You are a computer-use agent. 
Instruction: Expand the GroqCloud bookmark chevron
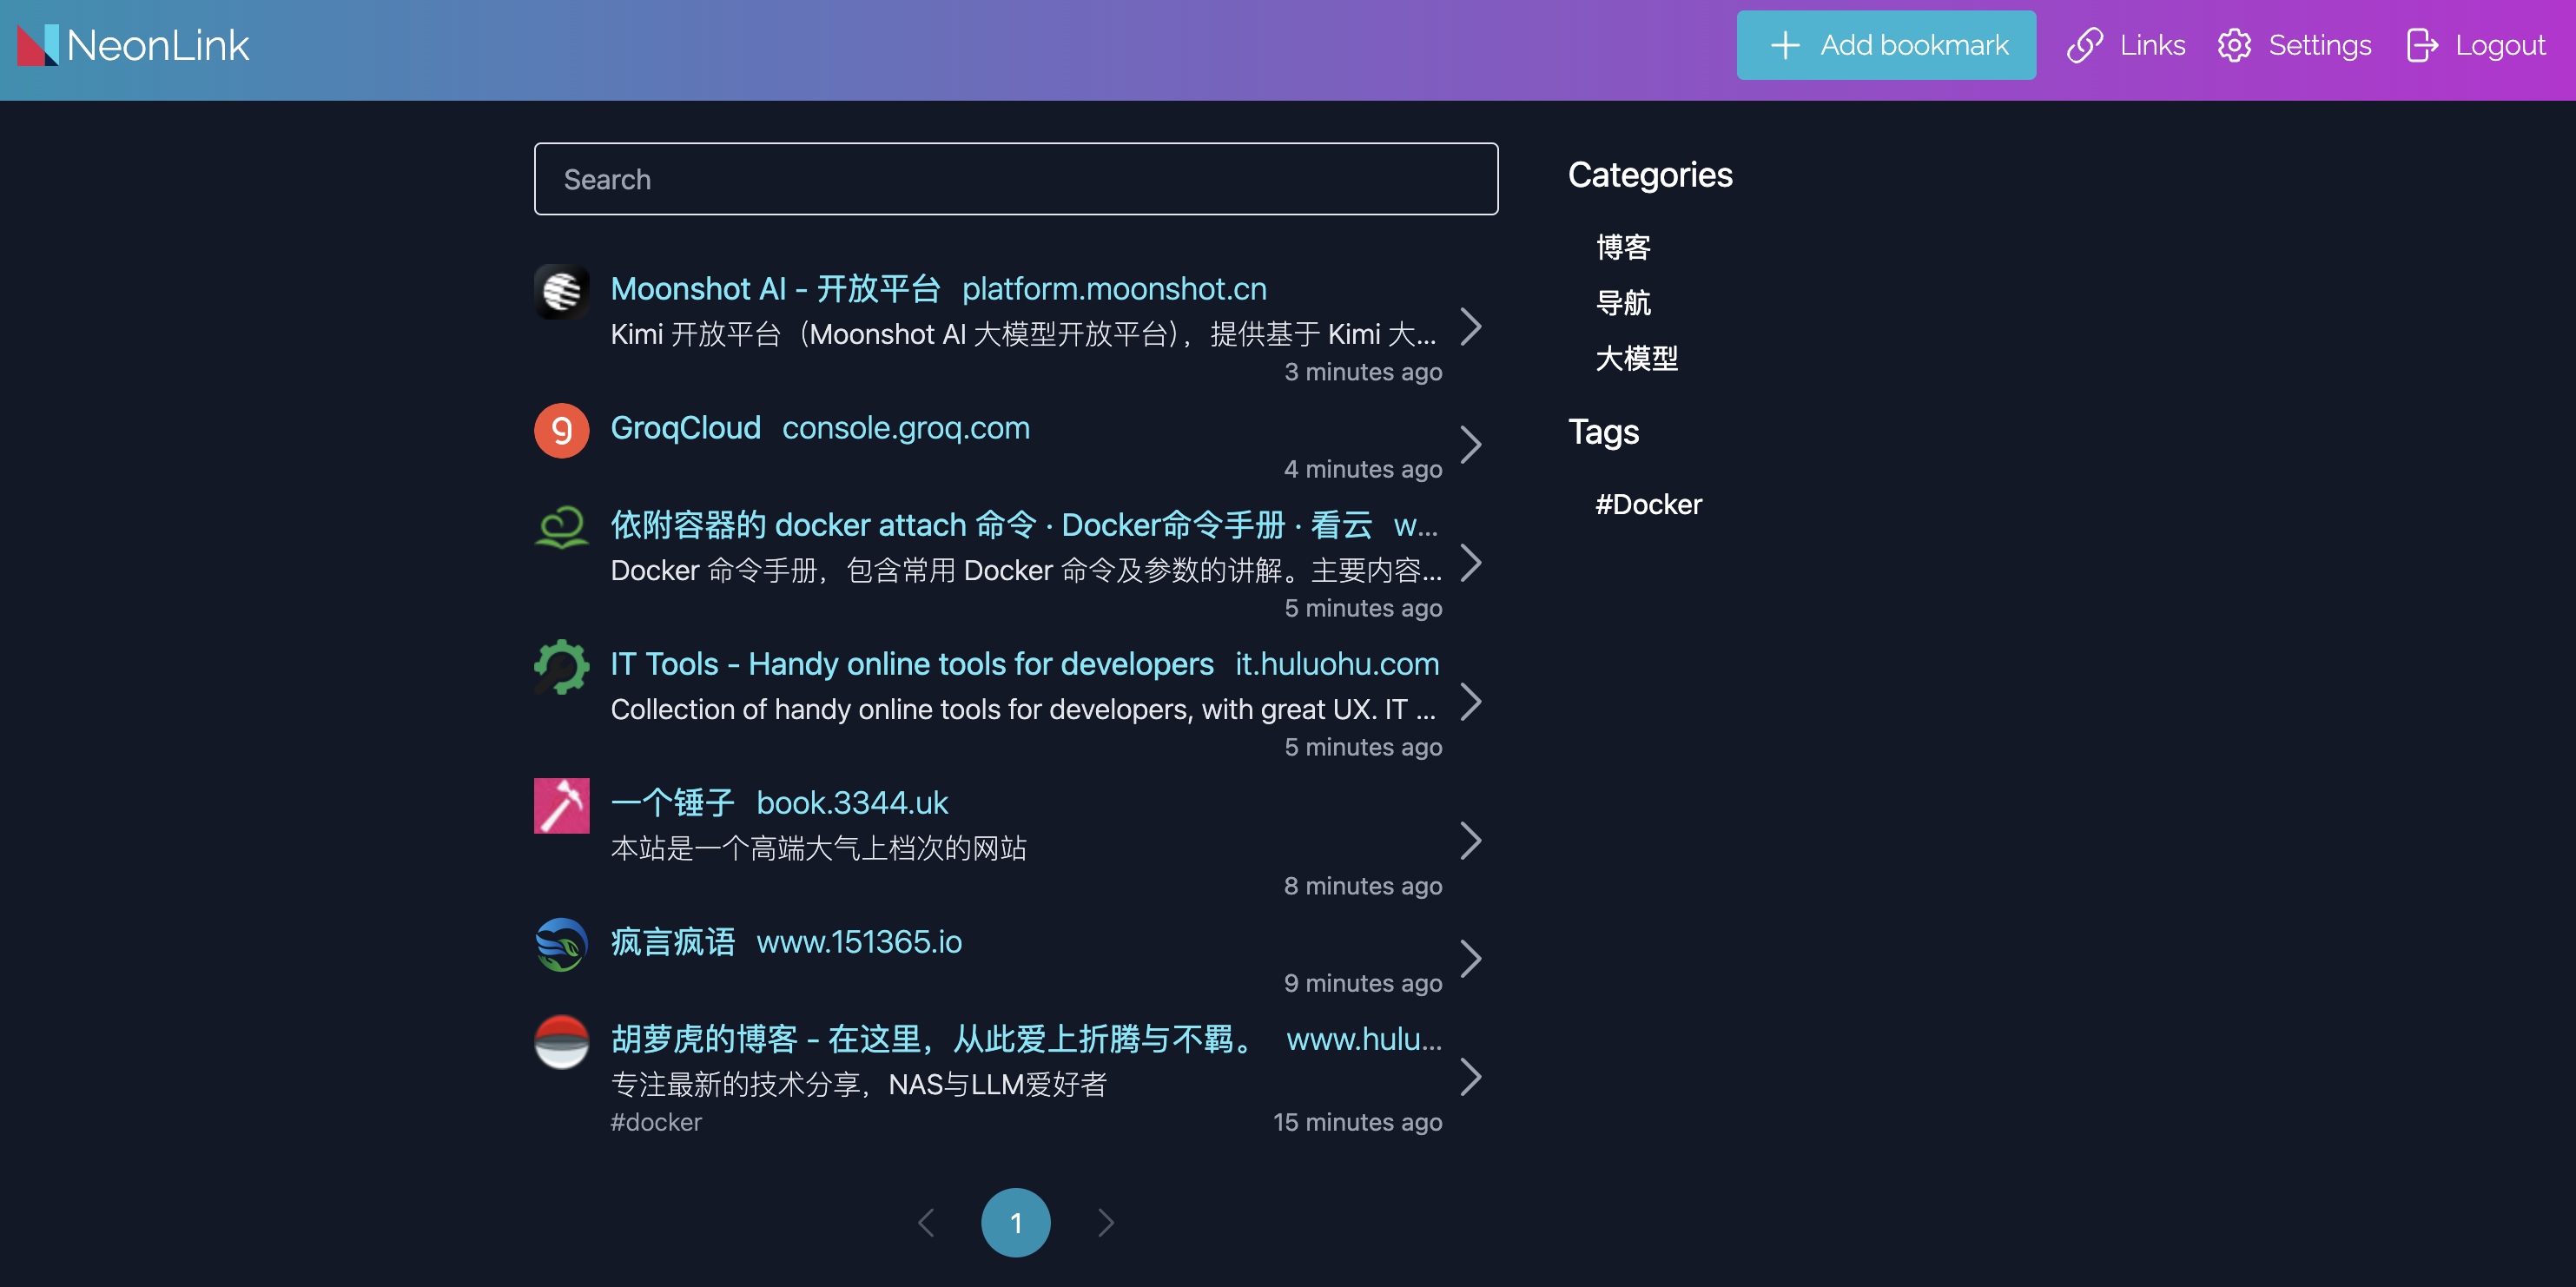[1470, 445]
